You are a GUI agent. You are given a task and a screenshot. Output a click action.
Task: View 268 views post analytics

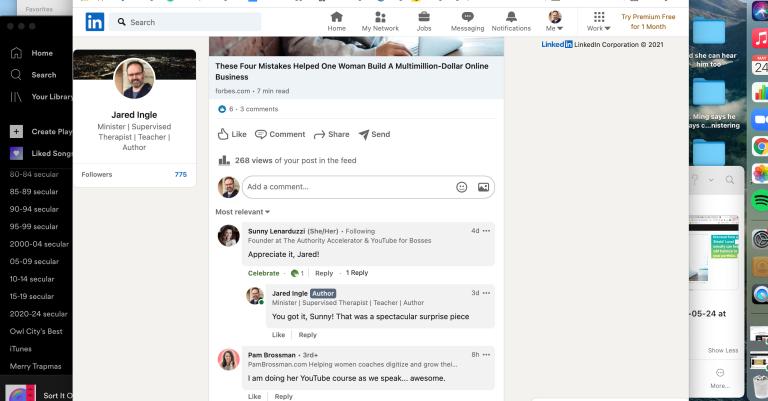287,160
